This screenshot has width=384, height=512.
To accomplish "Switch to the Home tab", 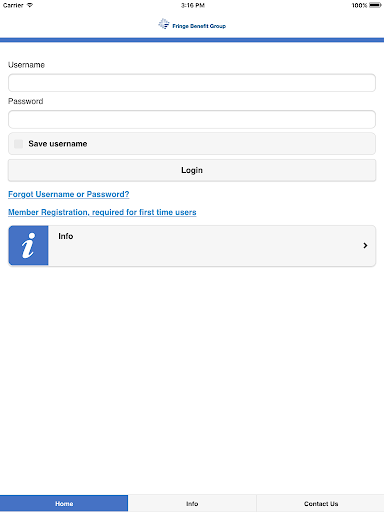I will click(64, 503).
